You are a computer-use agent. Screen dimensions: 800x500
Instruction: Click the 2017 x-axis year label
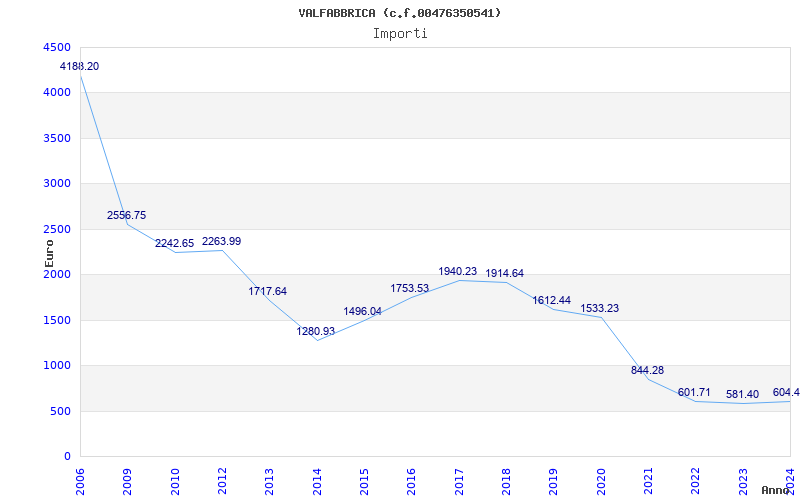459,482
